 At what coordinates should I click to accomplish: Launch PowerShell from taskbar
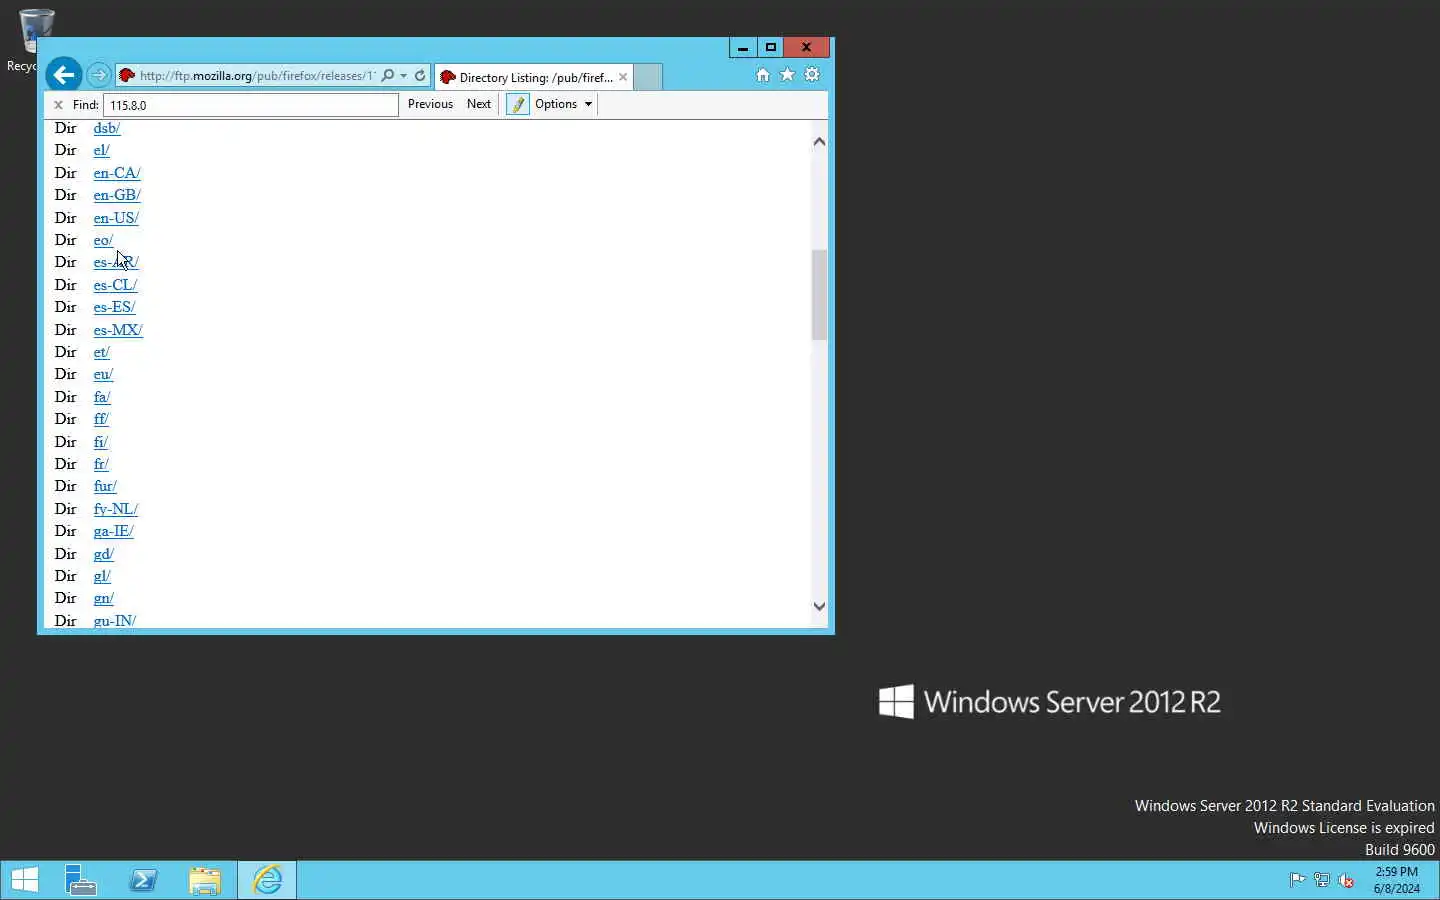point(143,880)
